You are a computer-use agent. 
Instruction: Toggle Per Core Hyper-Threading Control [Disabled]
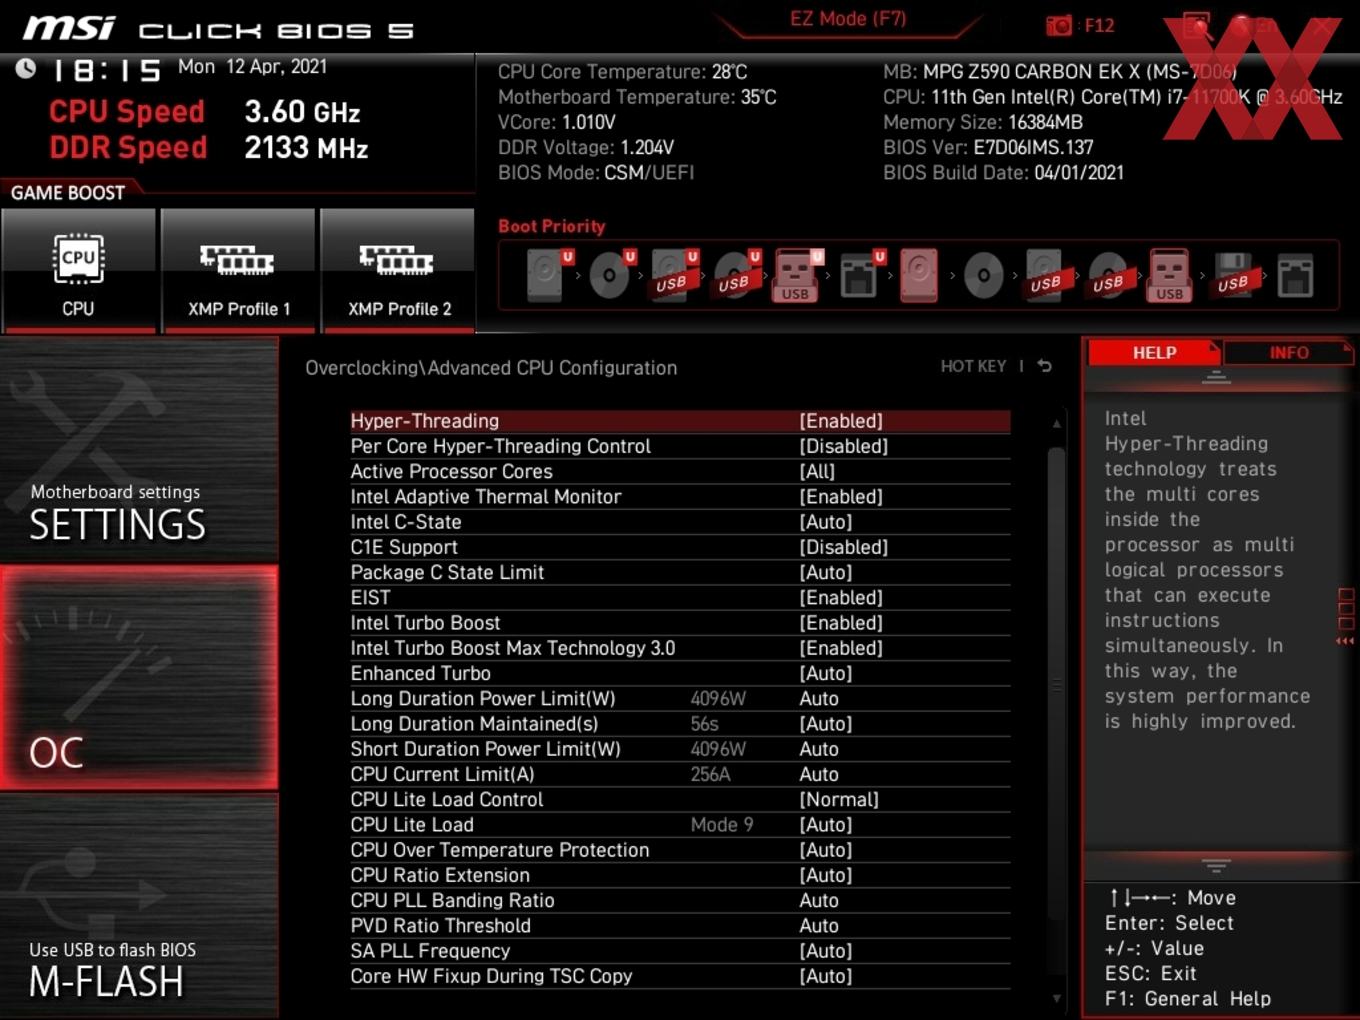click(x=843, y=446)
